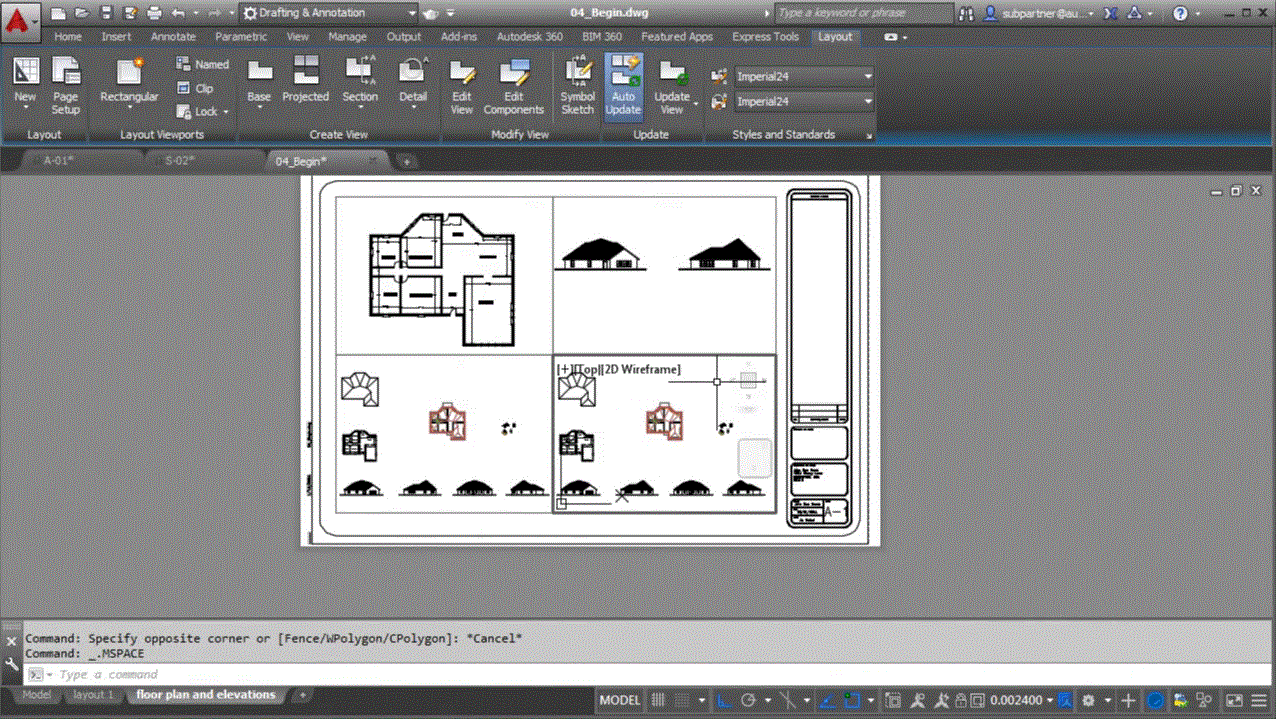
Task: Click Edit View tool
Action: pos(462,86)
